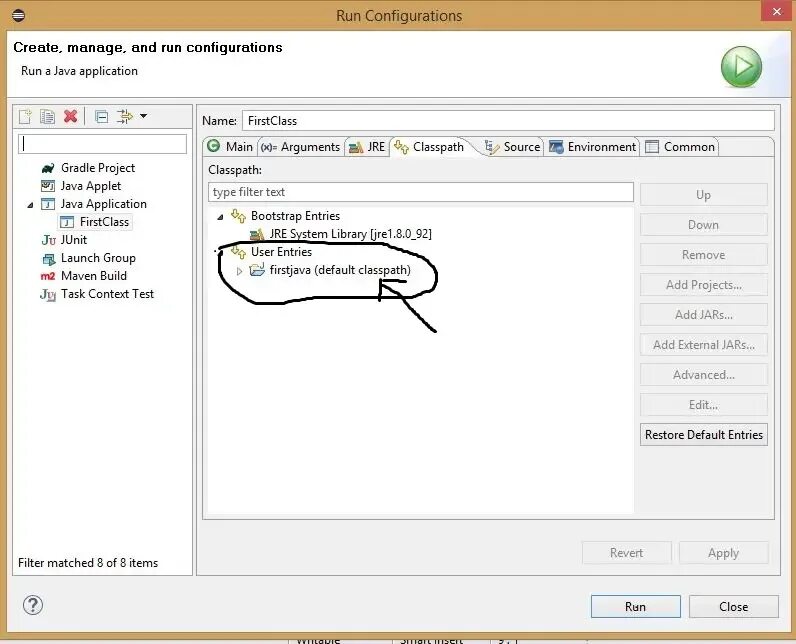
Task: Click the Duplicate launch configuration icon
Action: coord(47,116)
